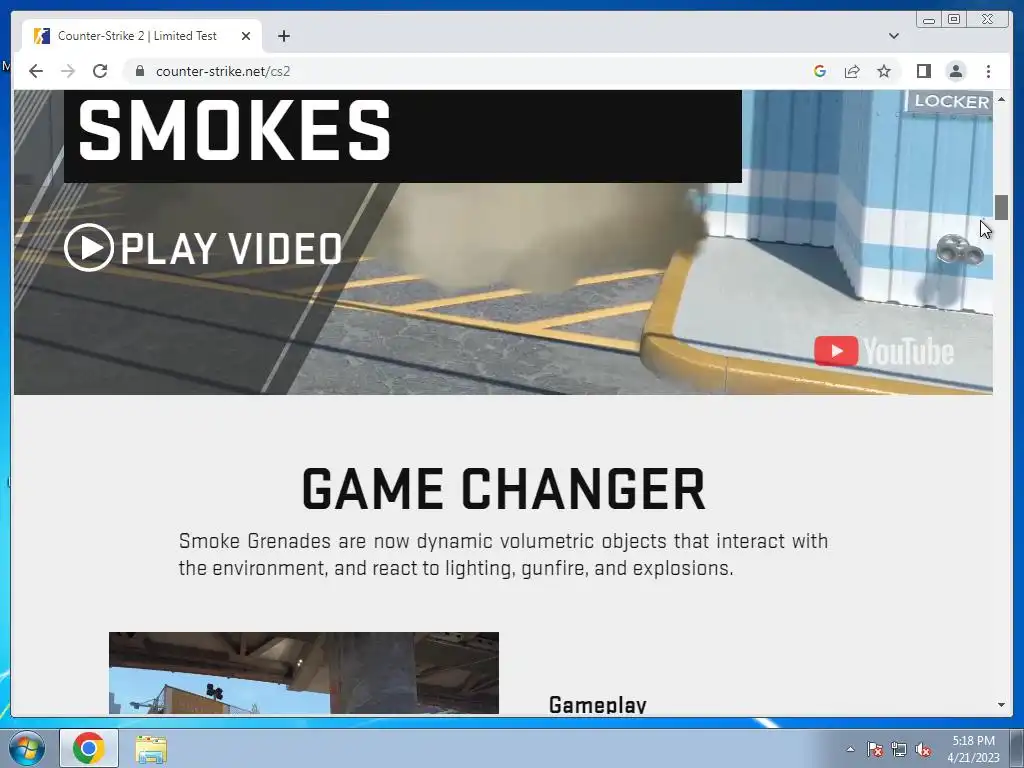The width and height of the screenshot is (1024, 768).
Task: Click the GAME CHANGER heading
Action: [504, 488]
